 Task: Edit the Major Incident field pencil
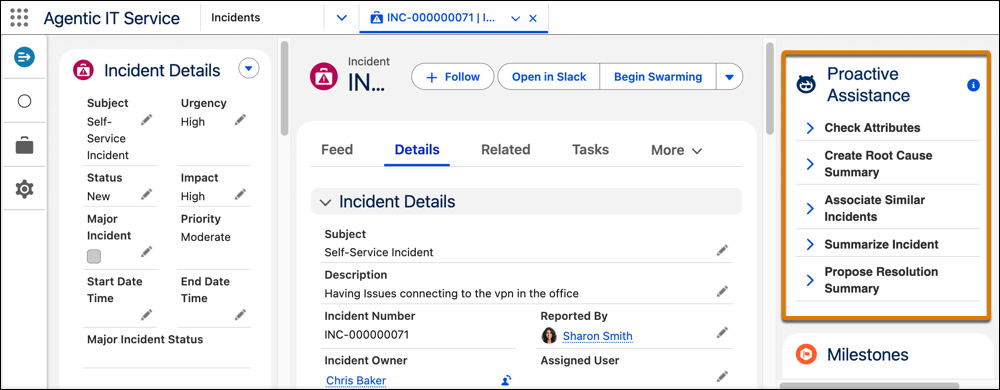tap(147, 251)
